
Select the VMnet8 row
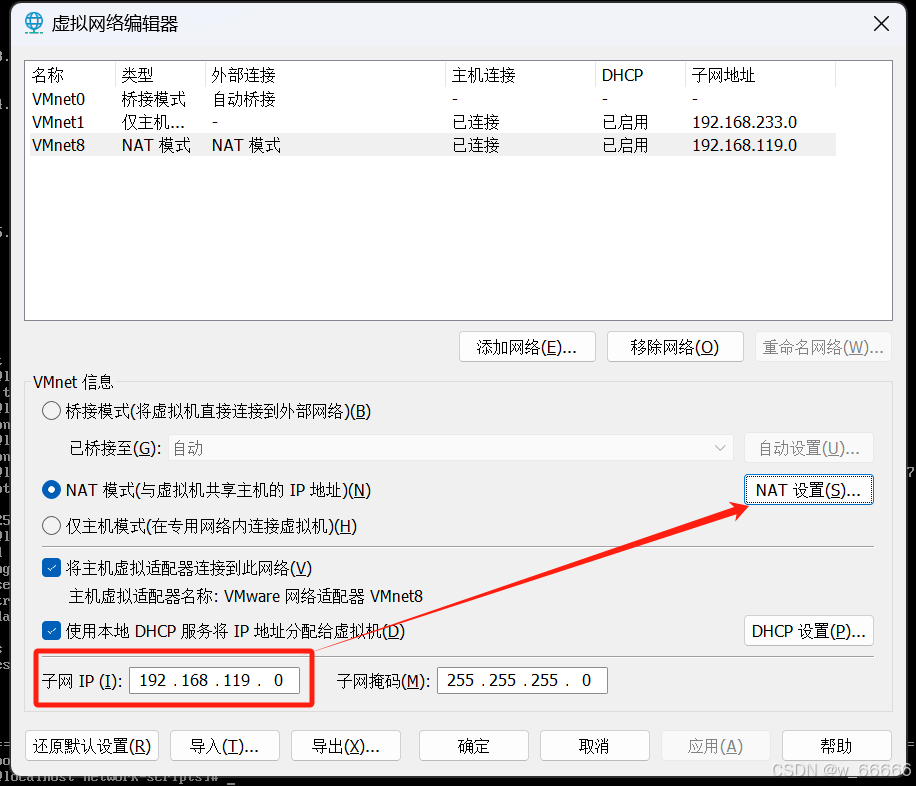[x=433, y=144]
